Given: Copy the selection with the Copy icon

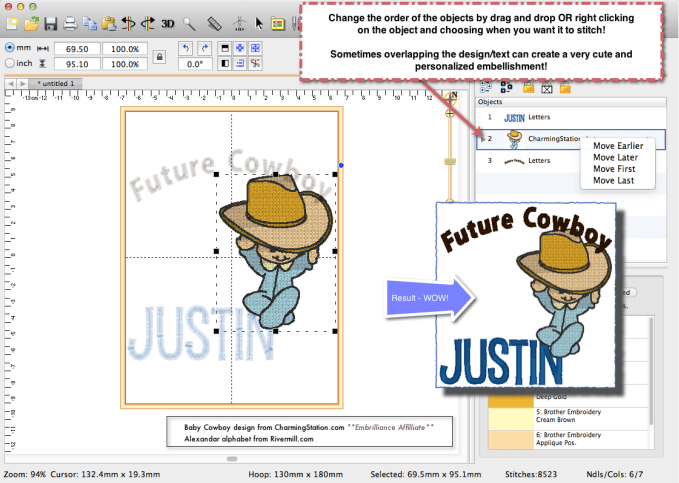Looking at the screenshot, I should 90,23.
